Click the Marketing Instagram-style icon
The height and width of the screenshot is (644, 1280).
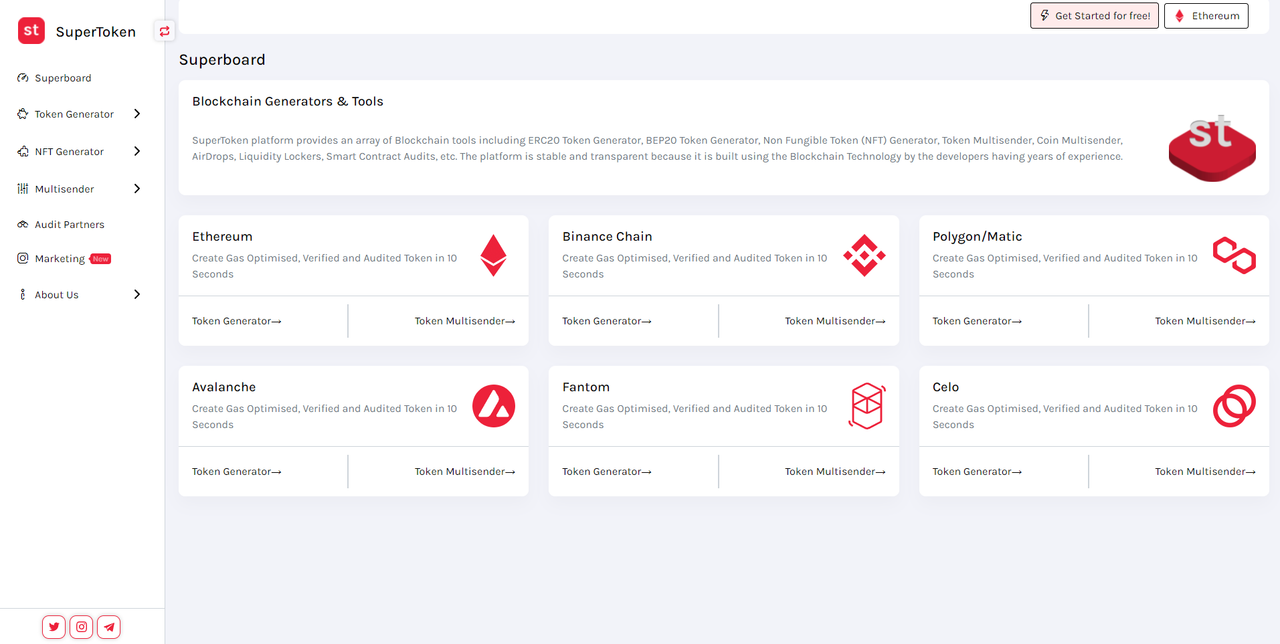[23, 258]
